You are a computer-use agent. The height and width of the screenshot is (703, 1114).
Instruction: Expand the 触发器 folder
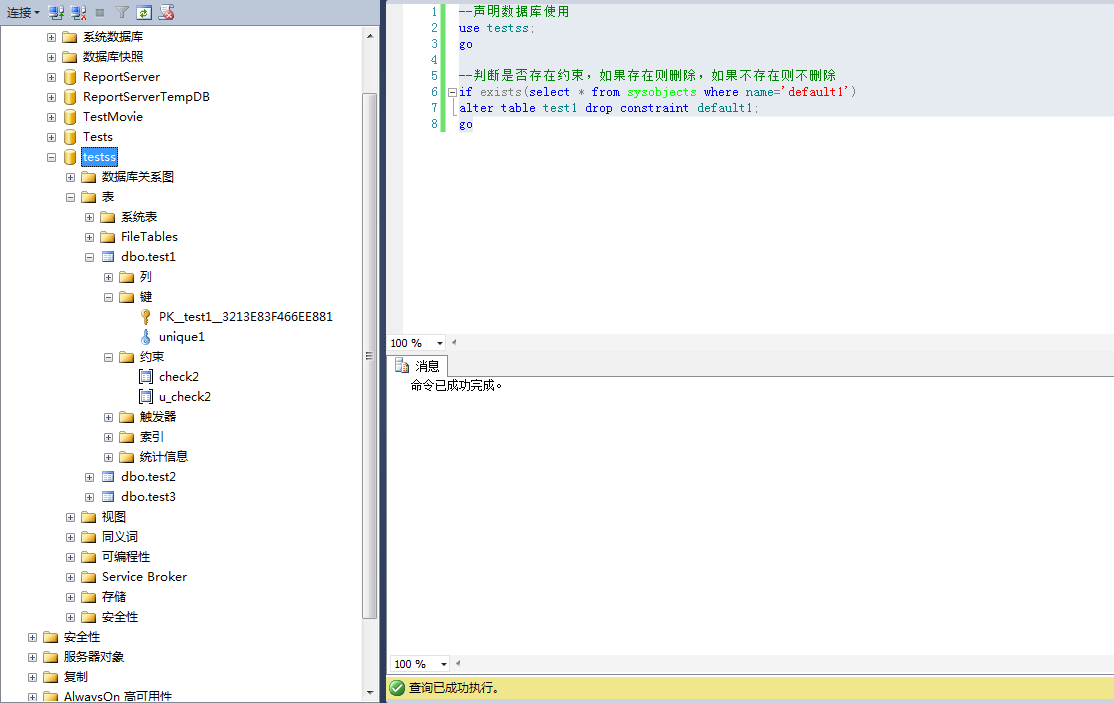pos(109,417)
